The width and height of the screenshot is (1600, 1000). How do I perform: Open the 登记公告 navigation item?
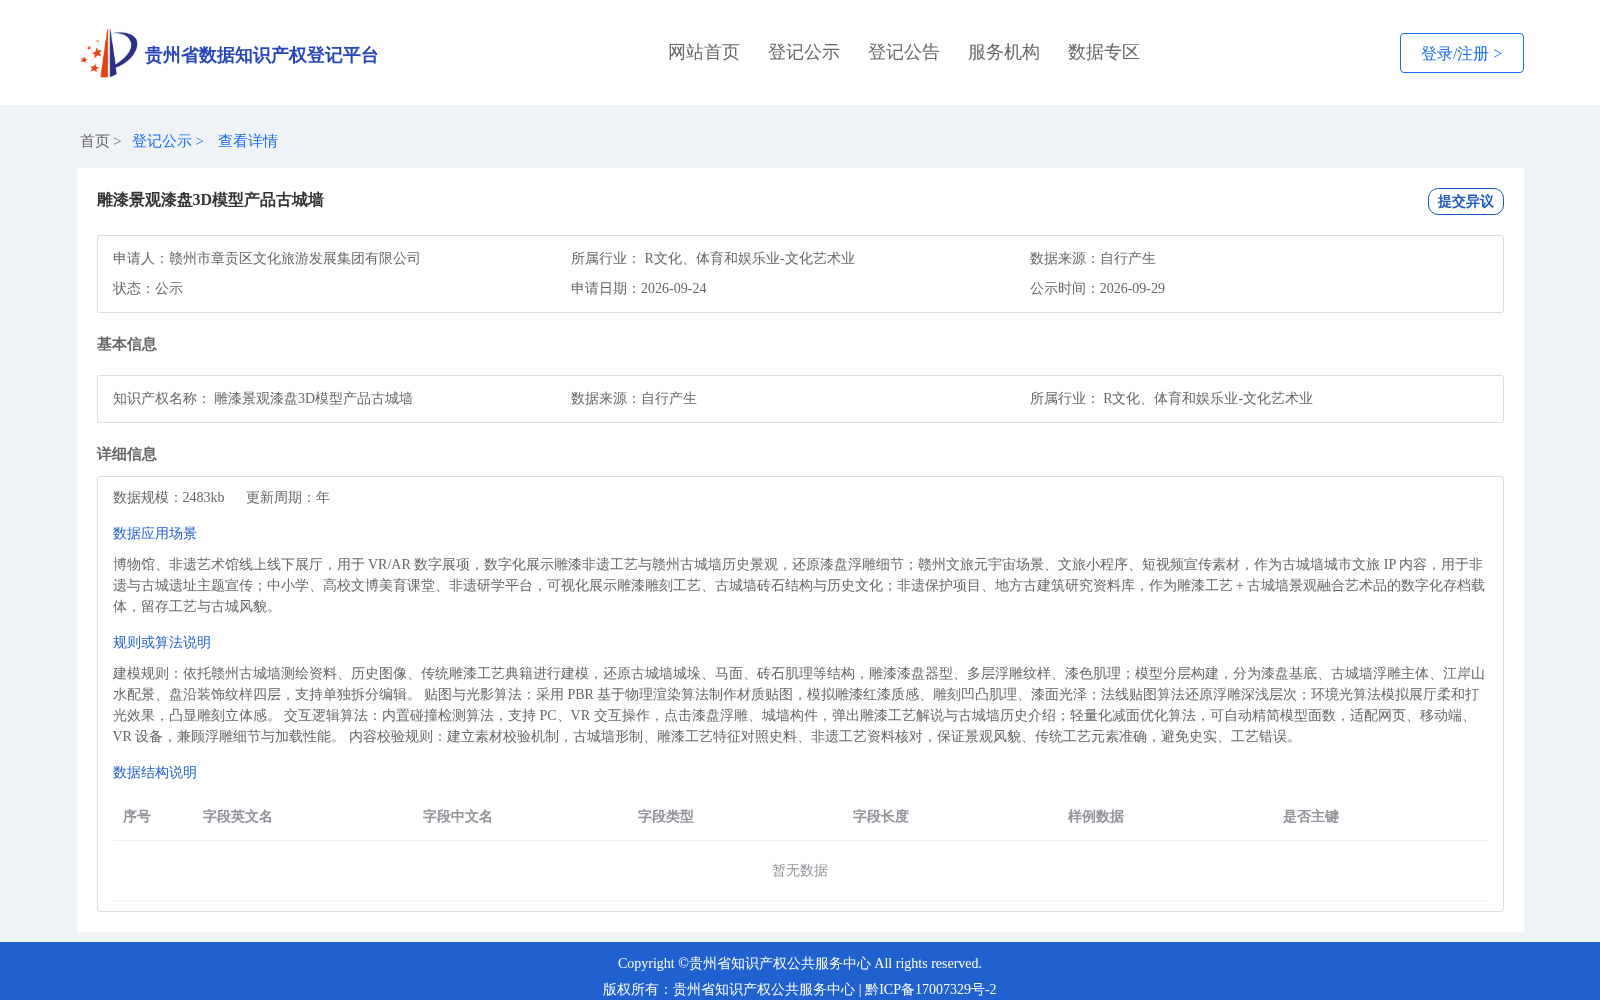click(x=904, y=52)
